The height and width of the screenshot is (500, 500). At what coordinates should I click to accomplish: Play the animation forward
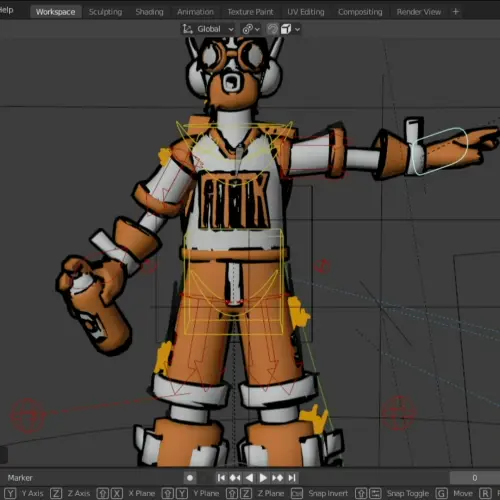[263, 478]
